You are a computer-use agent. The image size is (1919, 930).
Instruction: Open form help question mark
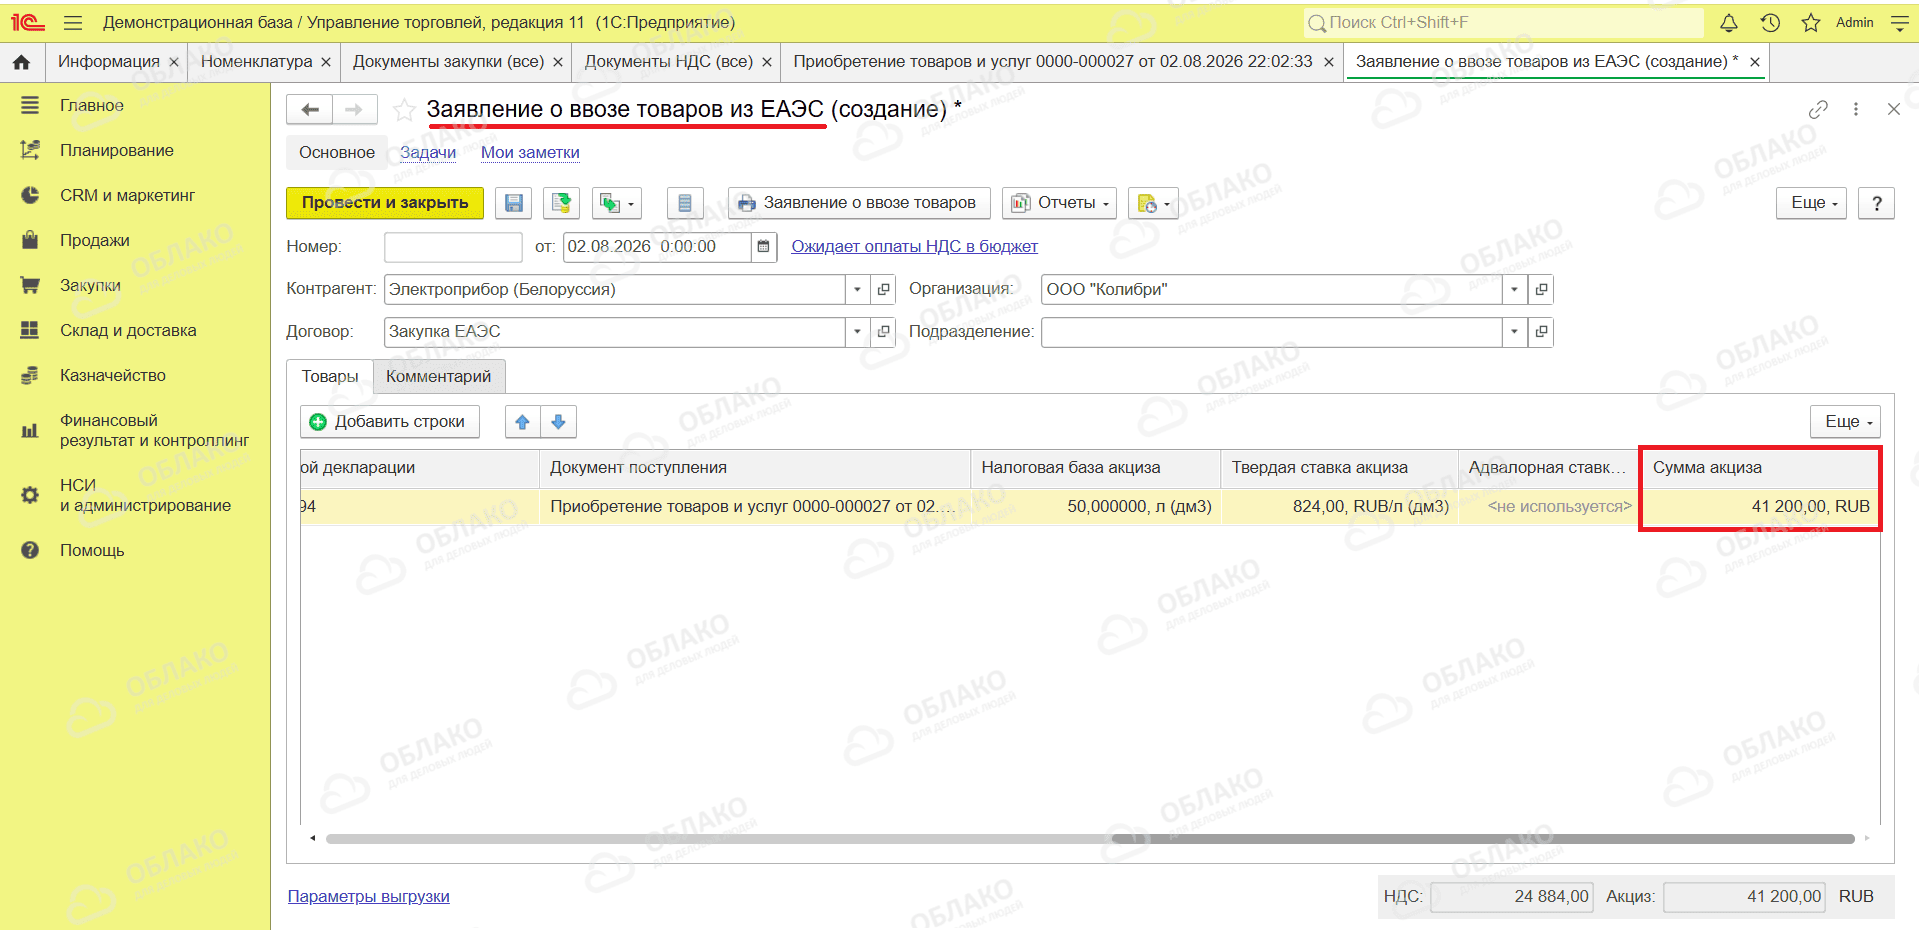(1877, 203)
